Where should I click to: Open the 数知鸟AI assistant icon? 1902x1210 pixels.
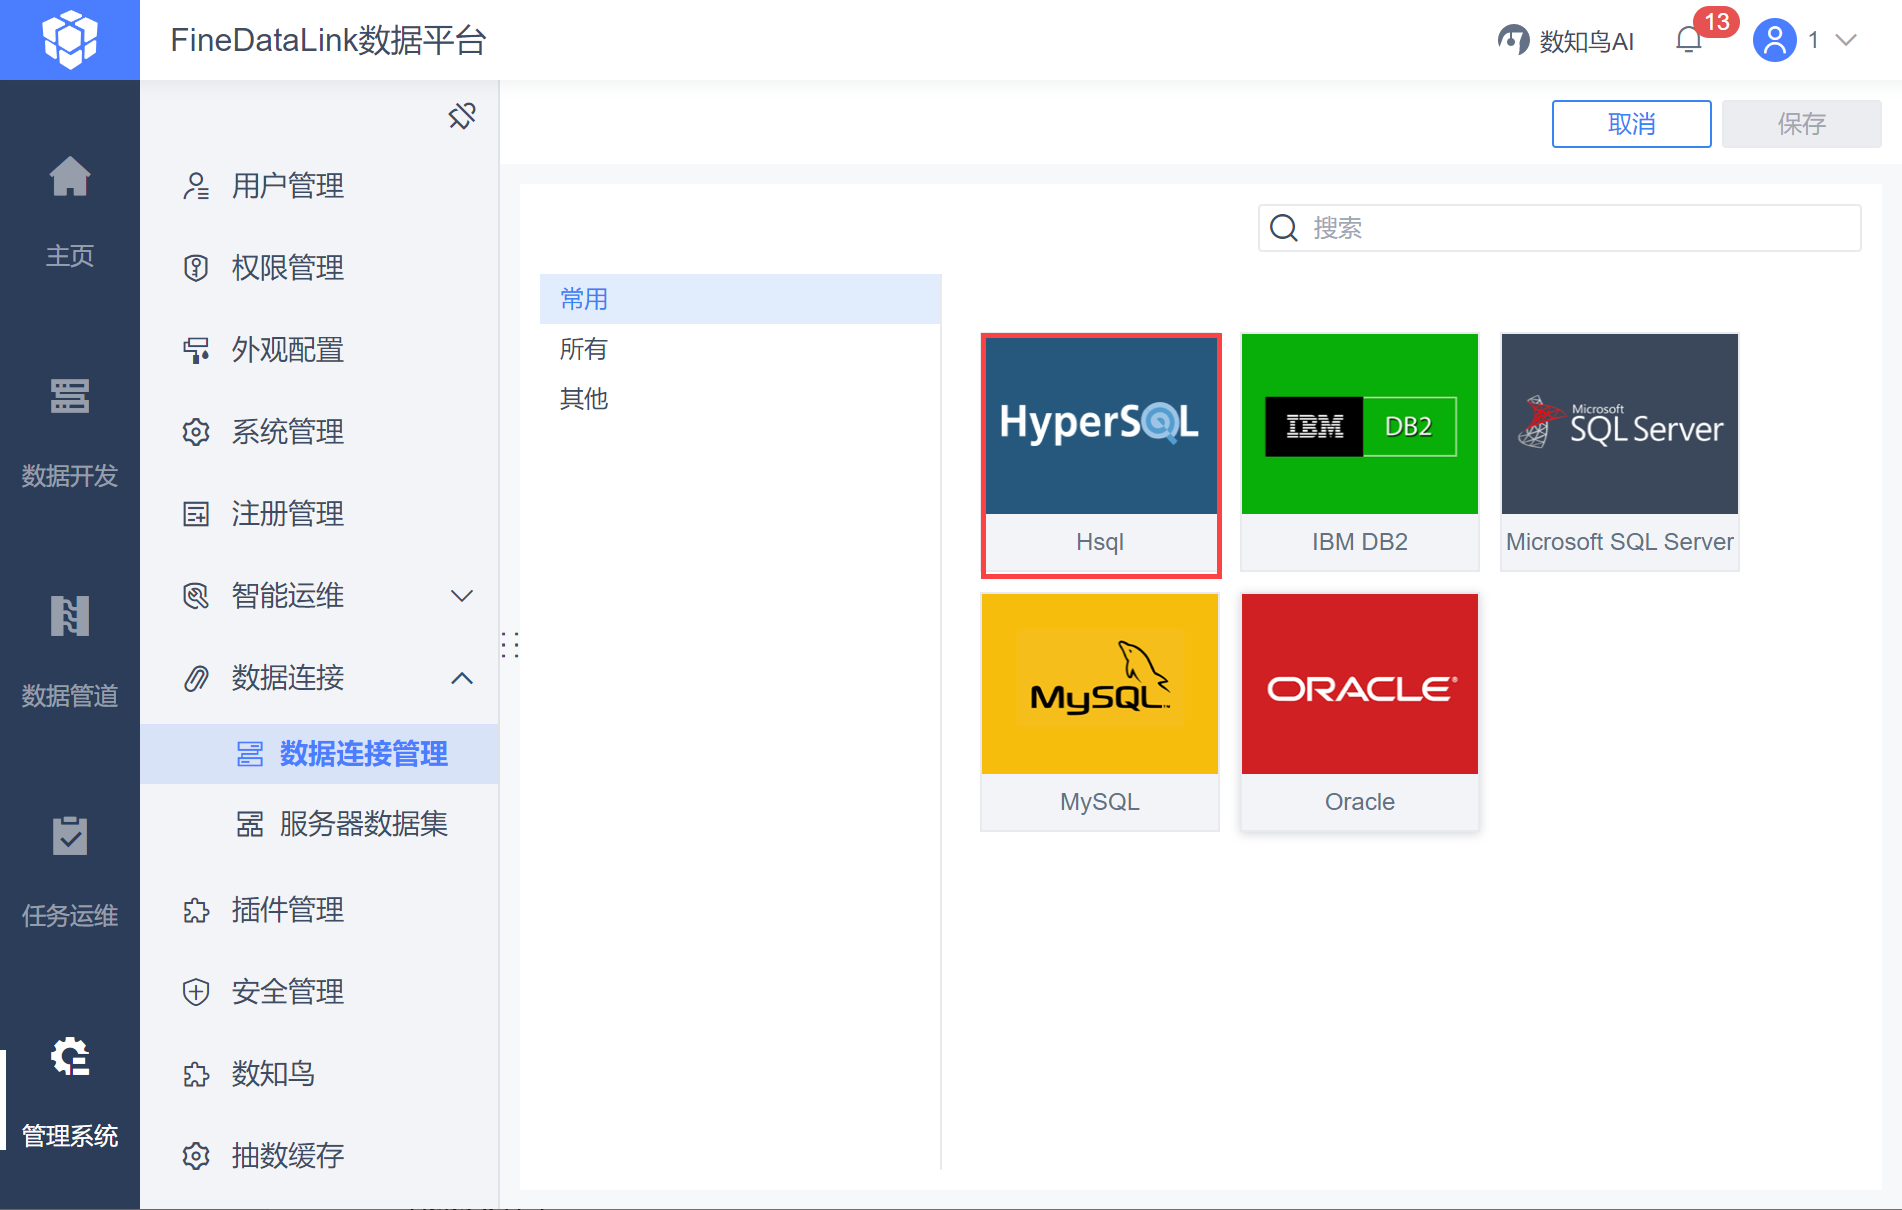pyautogui.click(x=1513, y=40)
